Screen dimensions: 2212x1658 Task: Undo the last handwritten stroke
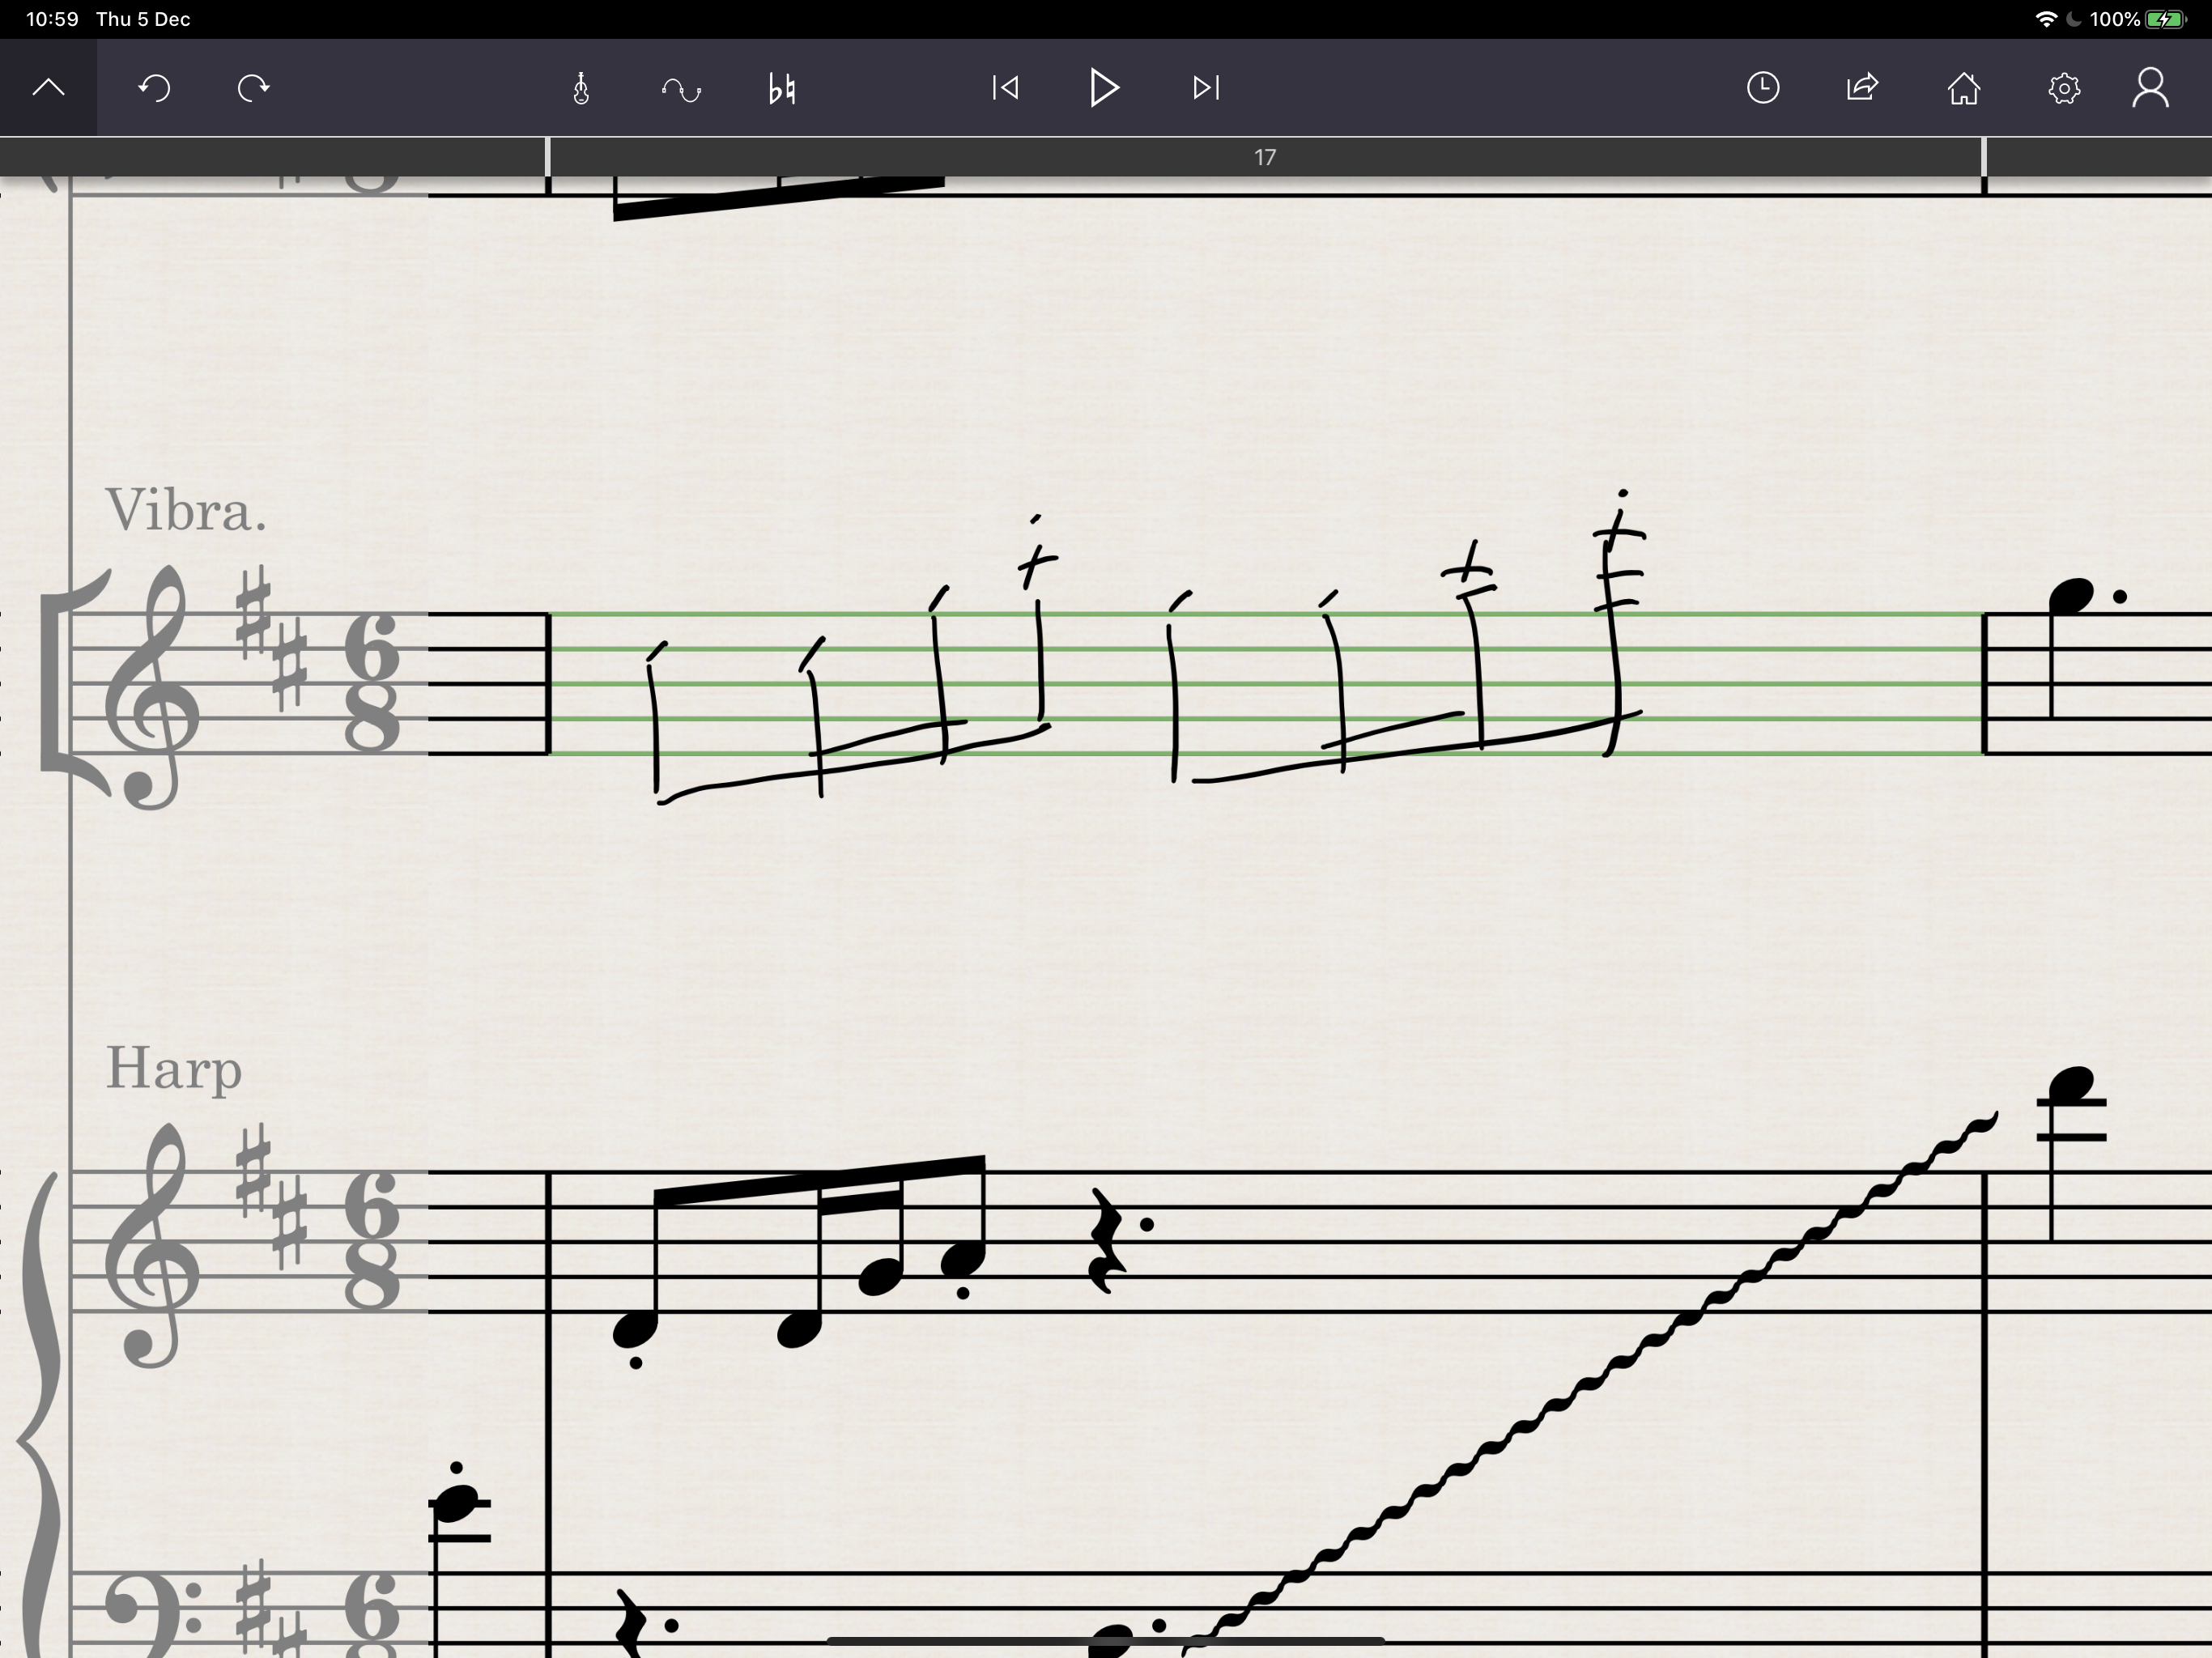[x=154, y=88]
